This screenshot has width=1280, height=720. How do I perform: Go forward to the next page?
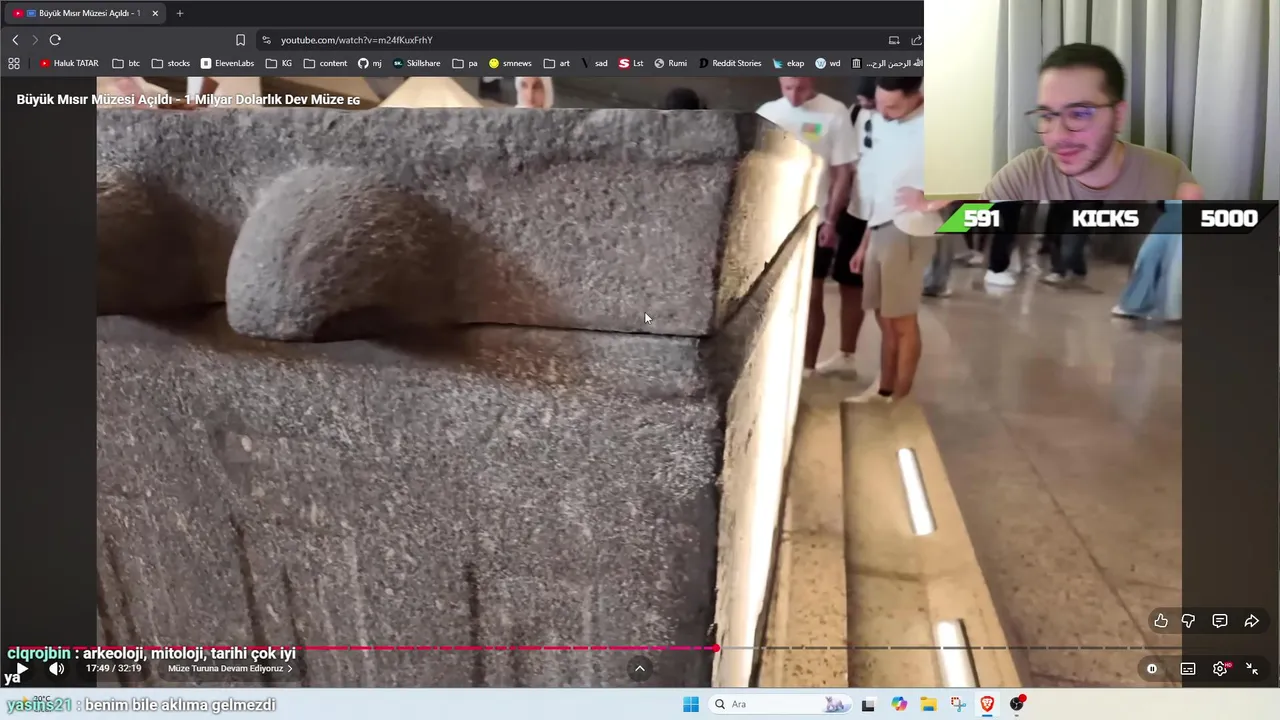tap(34, 40)
